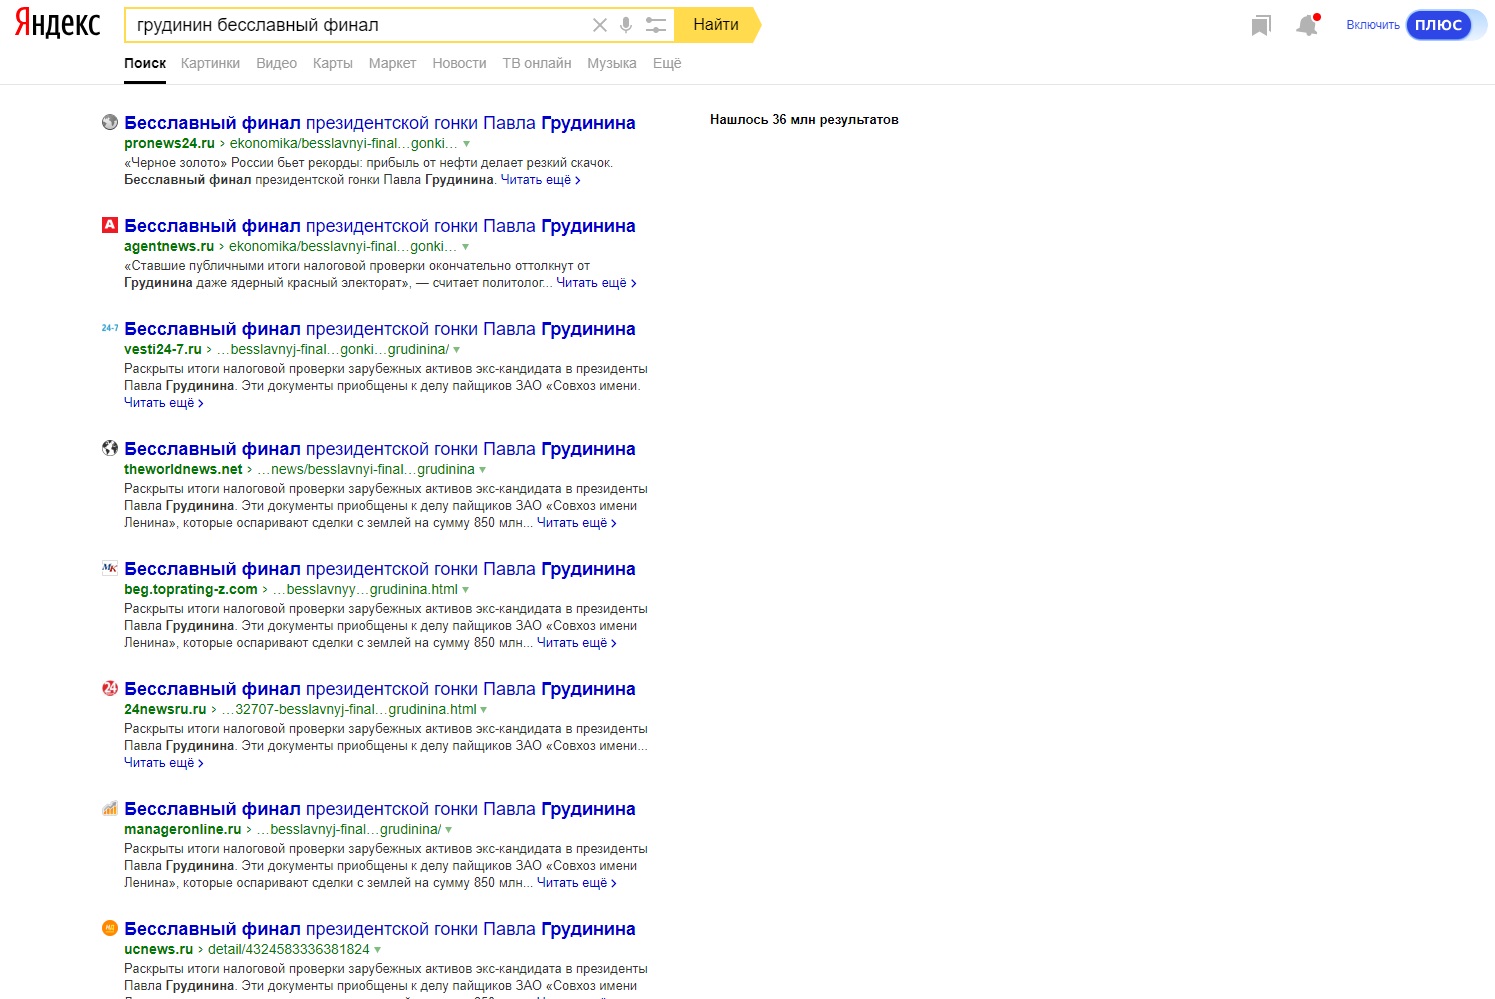Click the ucnews.ru detail/4324583336381824 URL path
Screen dimensions: 1495x999
[289, 949]
